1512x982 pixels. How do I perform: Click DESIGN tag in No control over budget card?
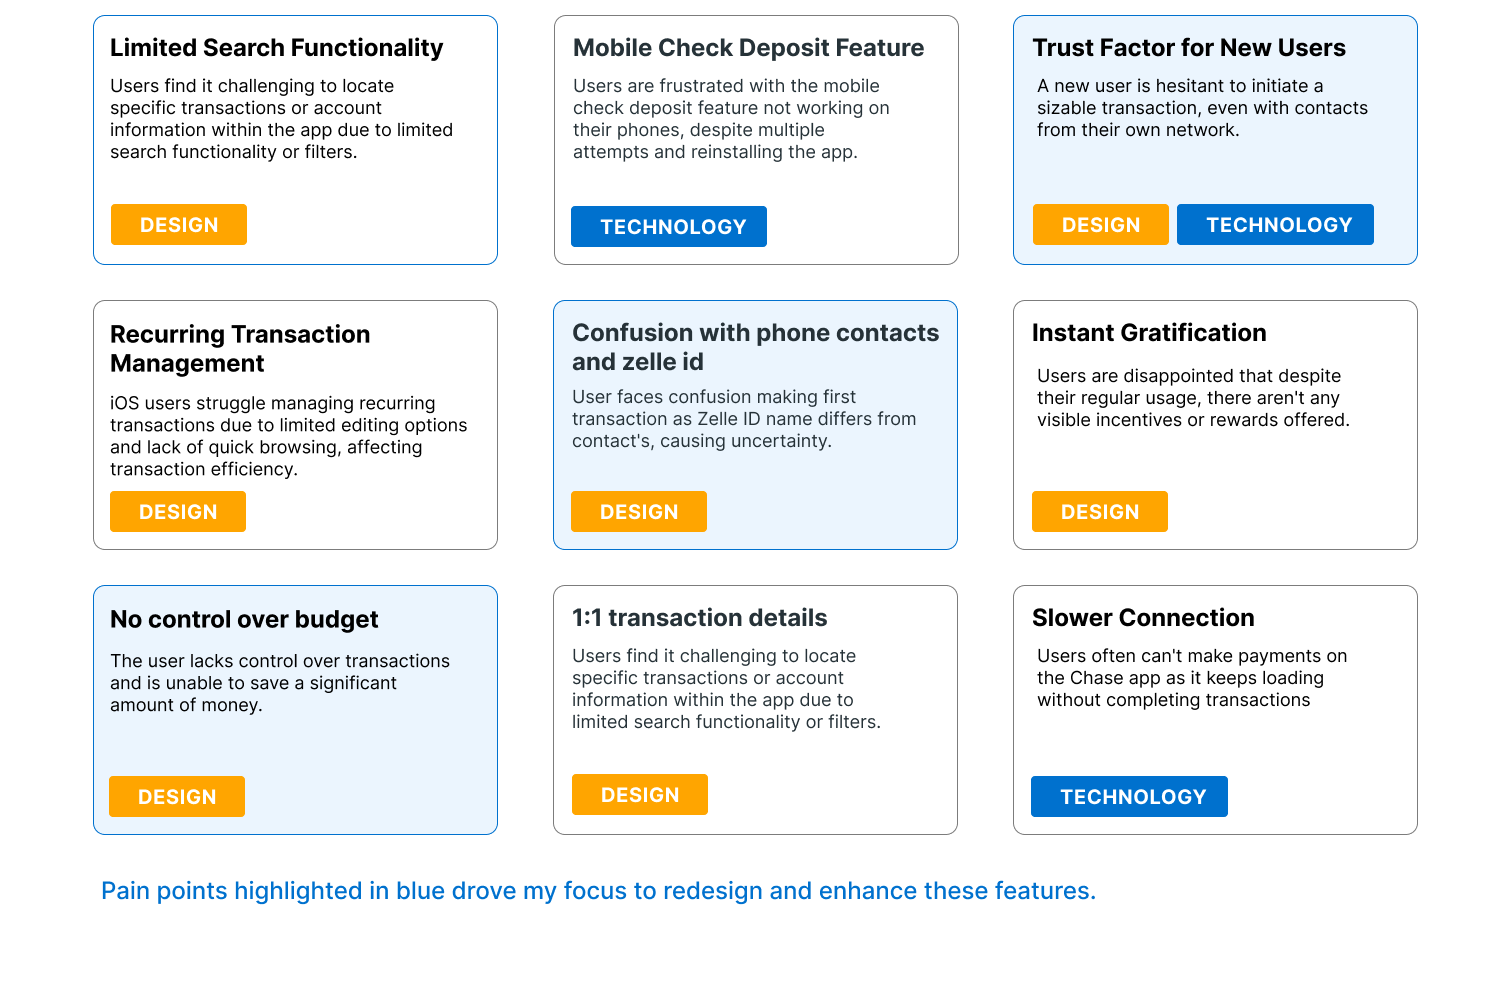[x=177, y=797]
